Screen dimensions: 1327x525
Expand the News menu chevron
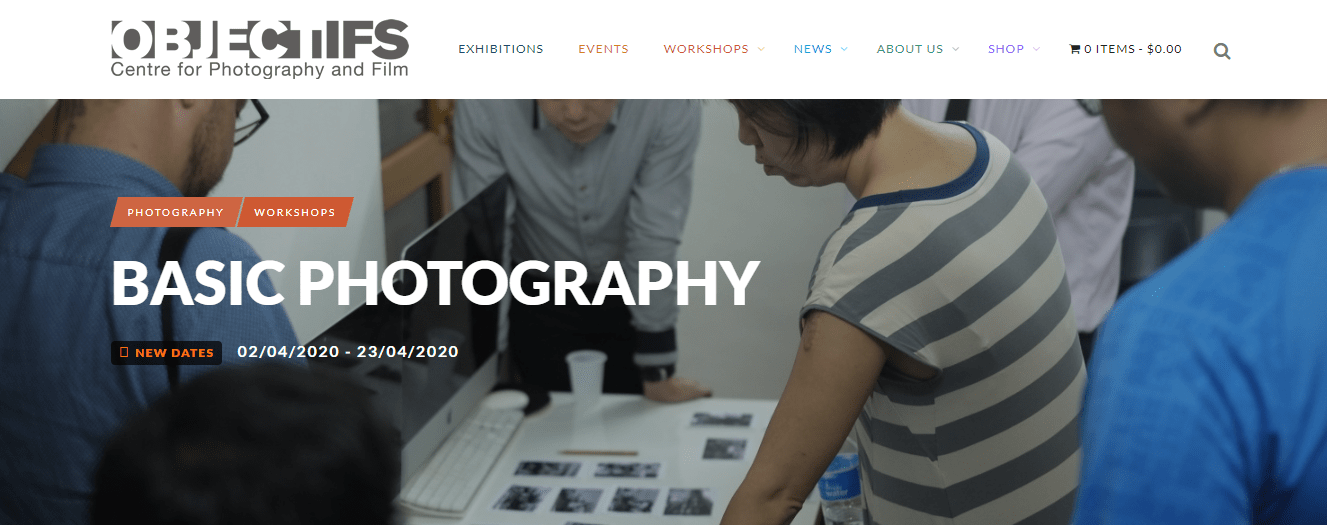(x=844, y=49)
